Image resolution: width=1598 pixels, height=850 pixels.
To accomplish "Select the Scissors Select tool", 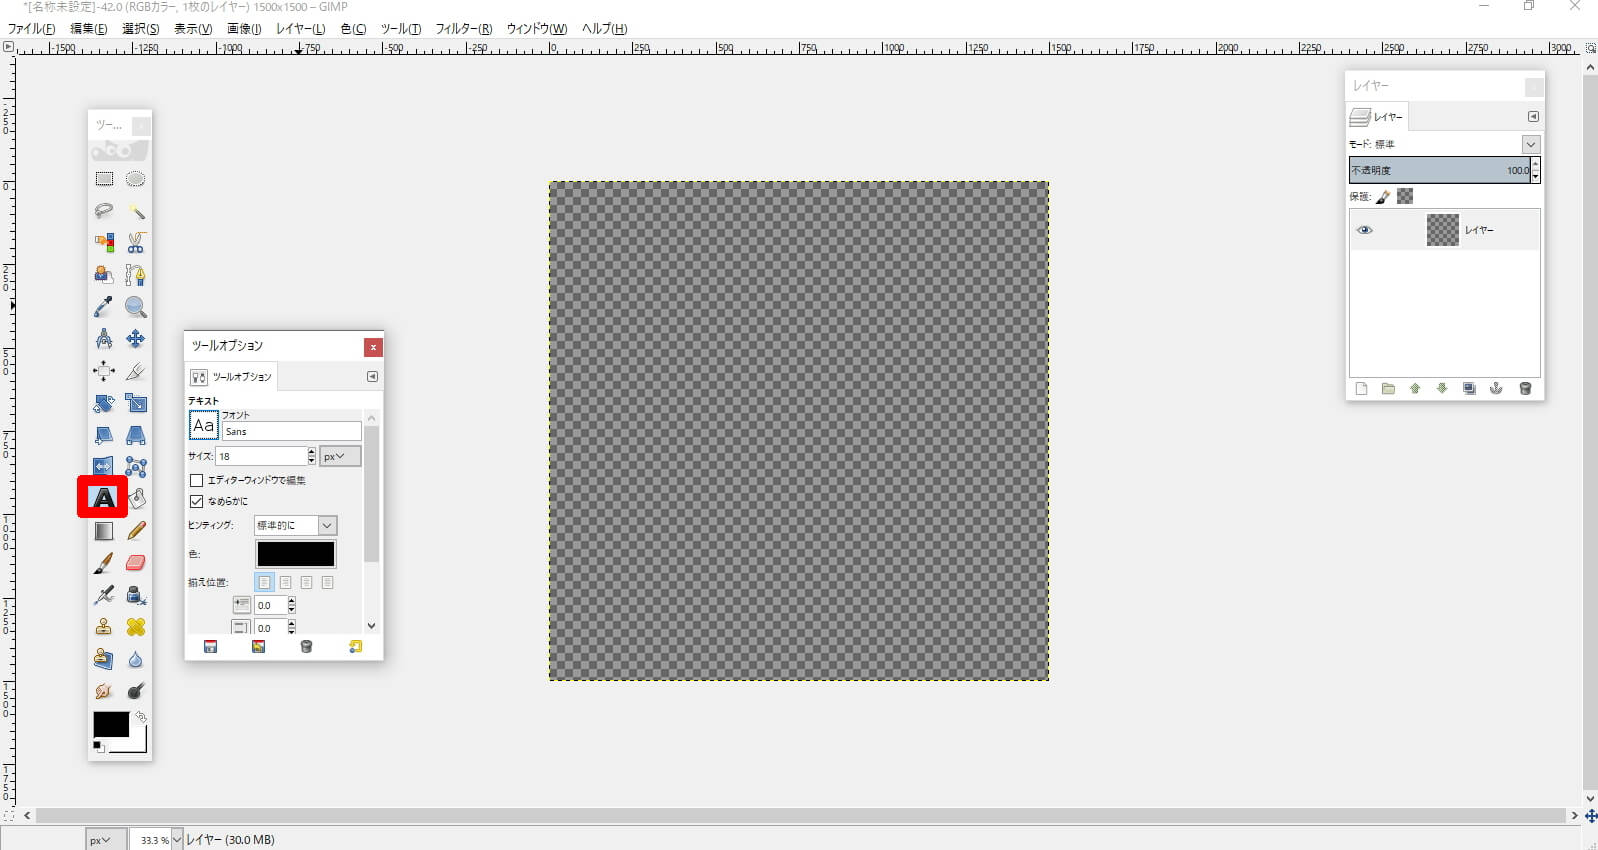I will pos(136,243).
